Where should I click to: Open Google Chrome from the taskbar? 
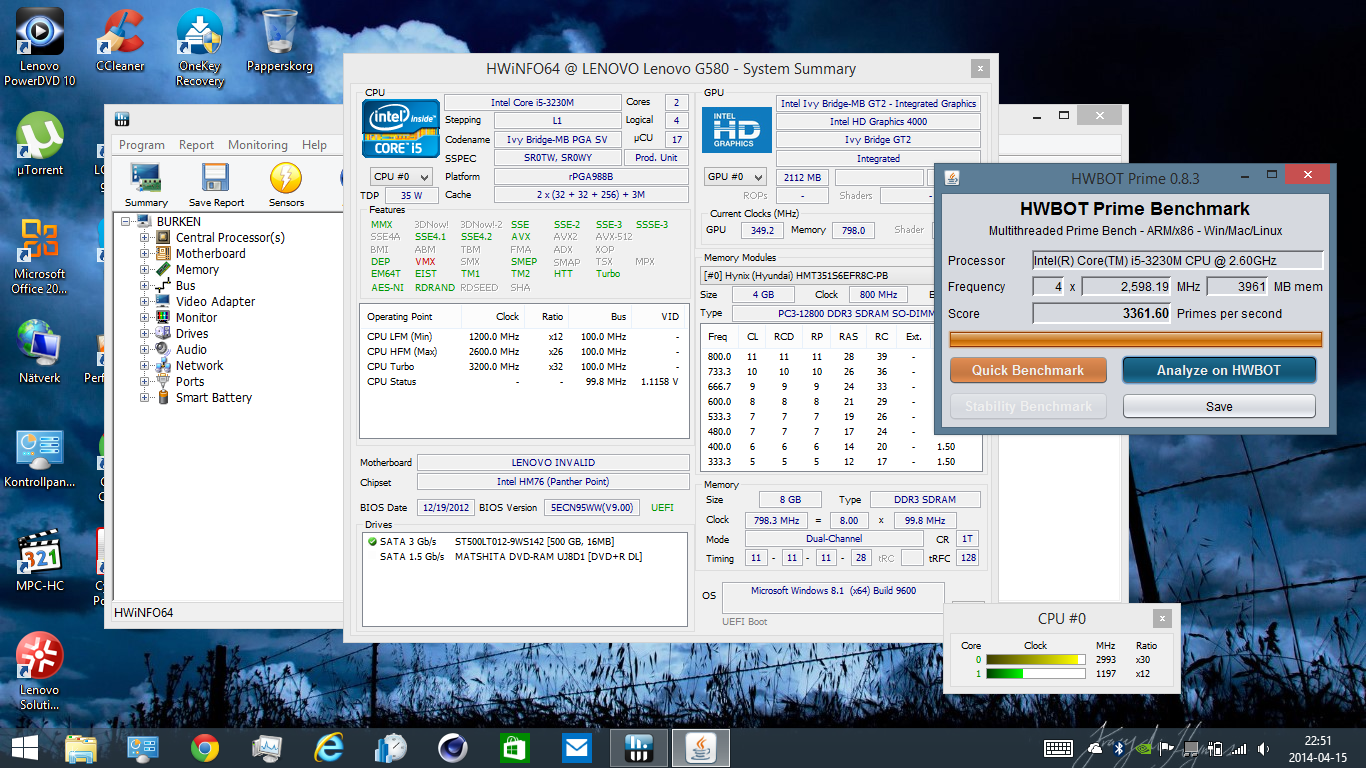click(205, 748)
